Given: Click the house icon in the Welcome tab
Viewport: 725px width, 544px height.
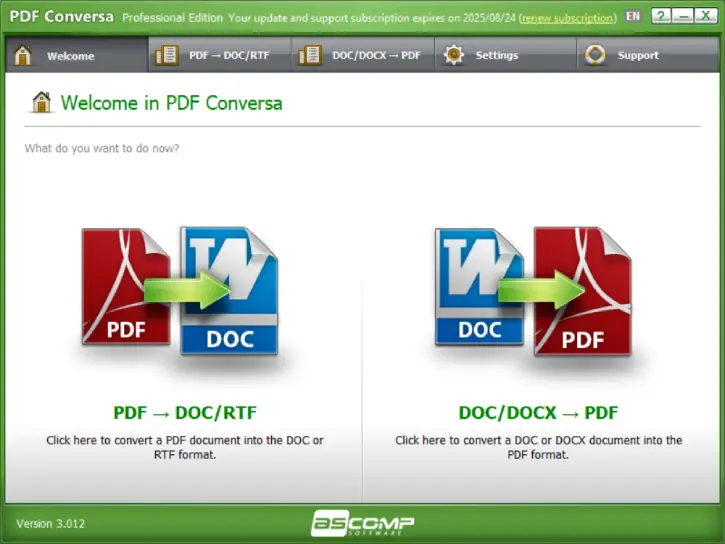Looking at the screenshot, I should tap(23, 55).
